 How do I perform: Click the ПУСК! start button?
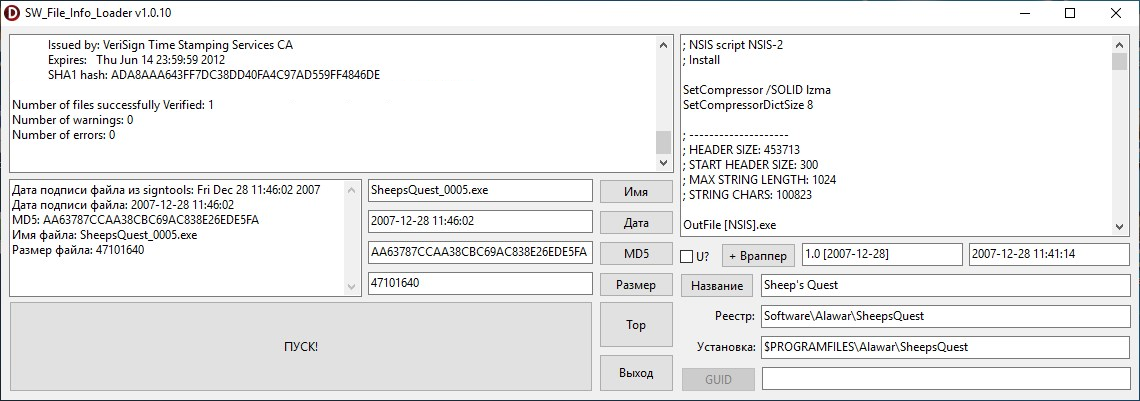tap(300, 347)
